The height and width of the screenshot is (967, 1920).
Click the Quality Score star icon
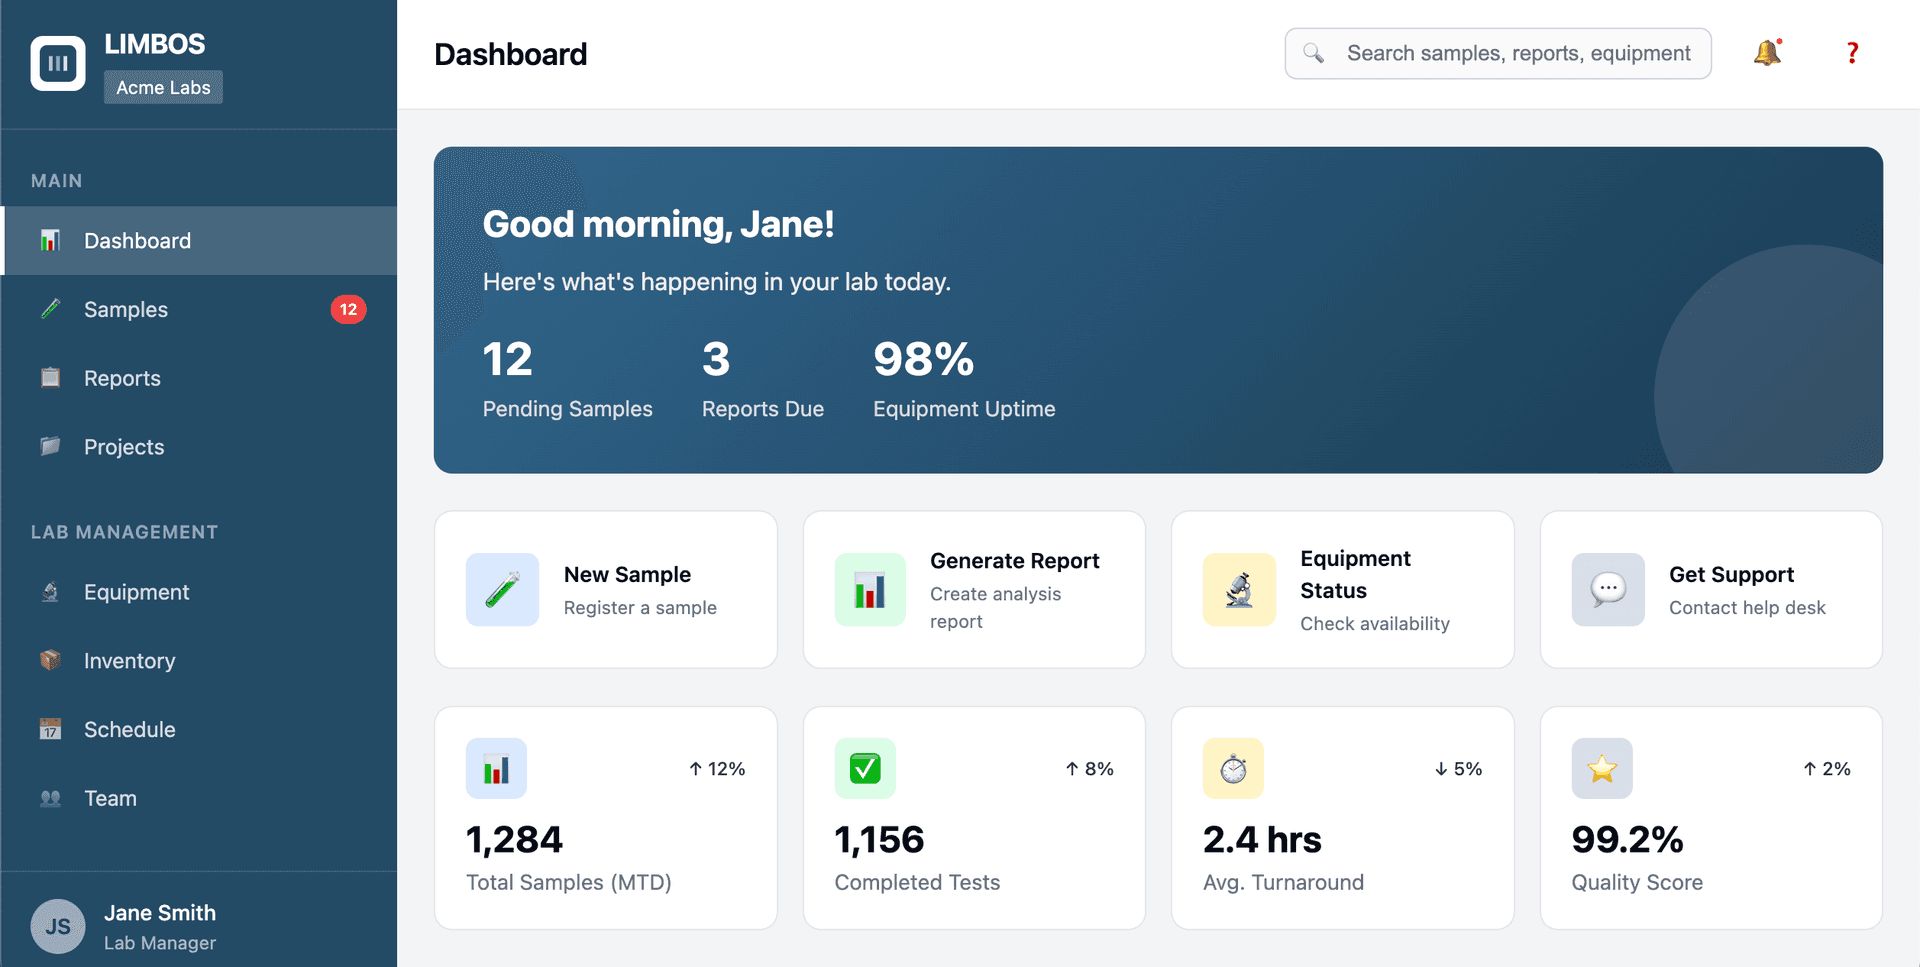1601,768
